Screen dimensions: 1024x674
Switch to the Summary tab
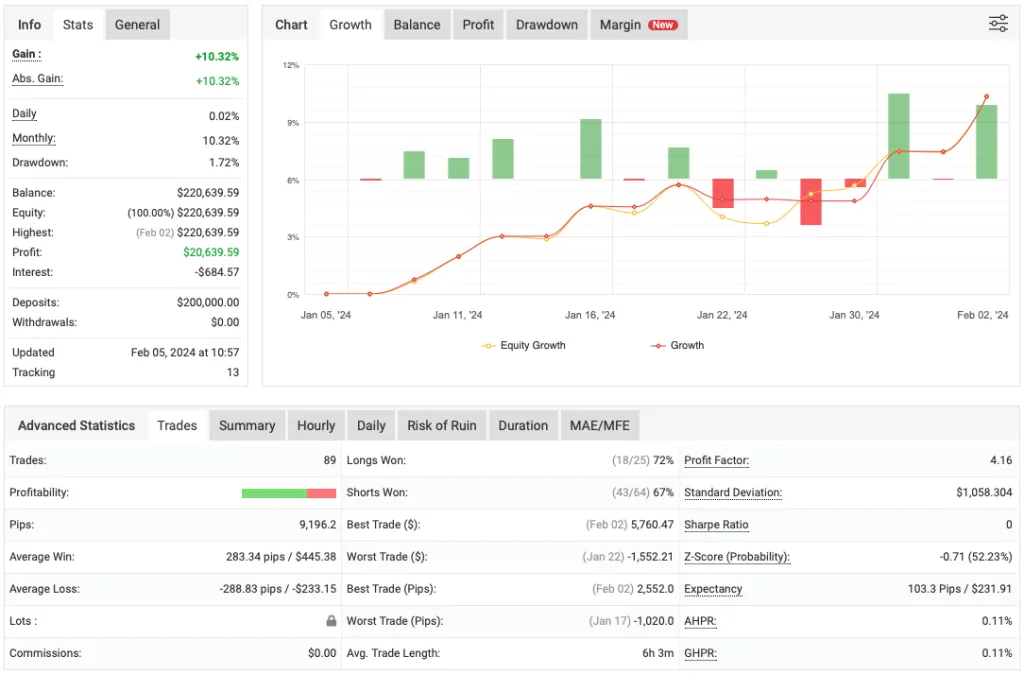(x=247, y=425)
